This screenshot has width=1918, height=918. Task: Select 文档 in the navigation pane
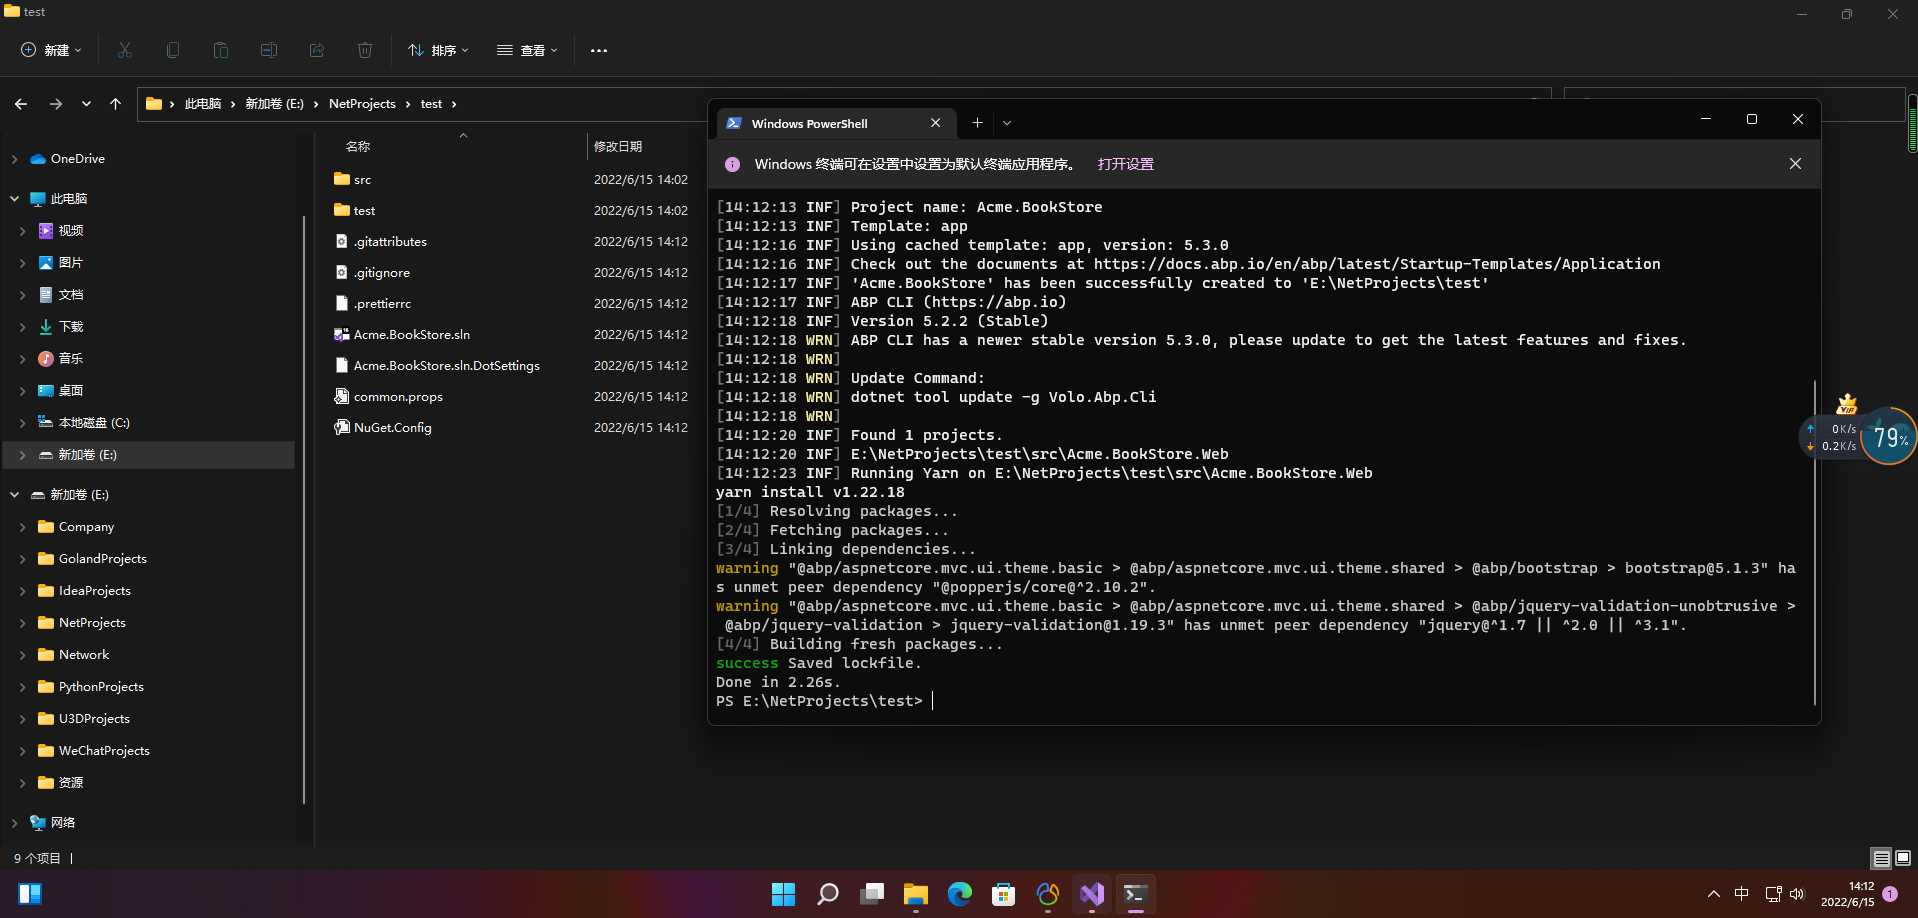click(x=70, y=295)
